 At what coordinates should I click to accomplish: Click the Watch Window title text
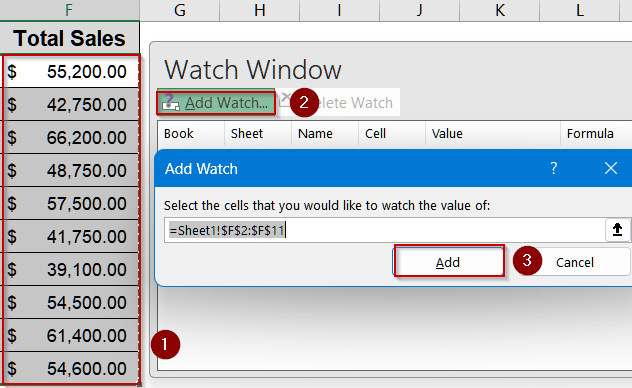[x=253, y=70]
